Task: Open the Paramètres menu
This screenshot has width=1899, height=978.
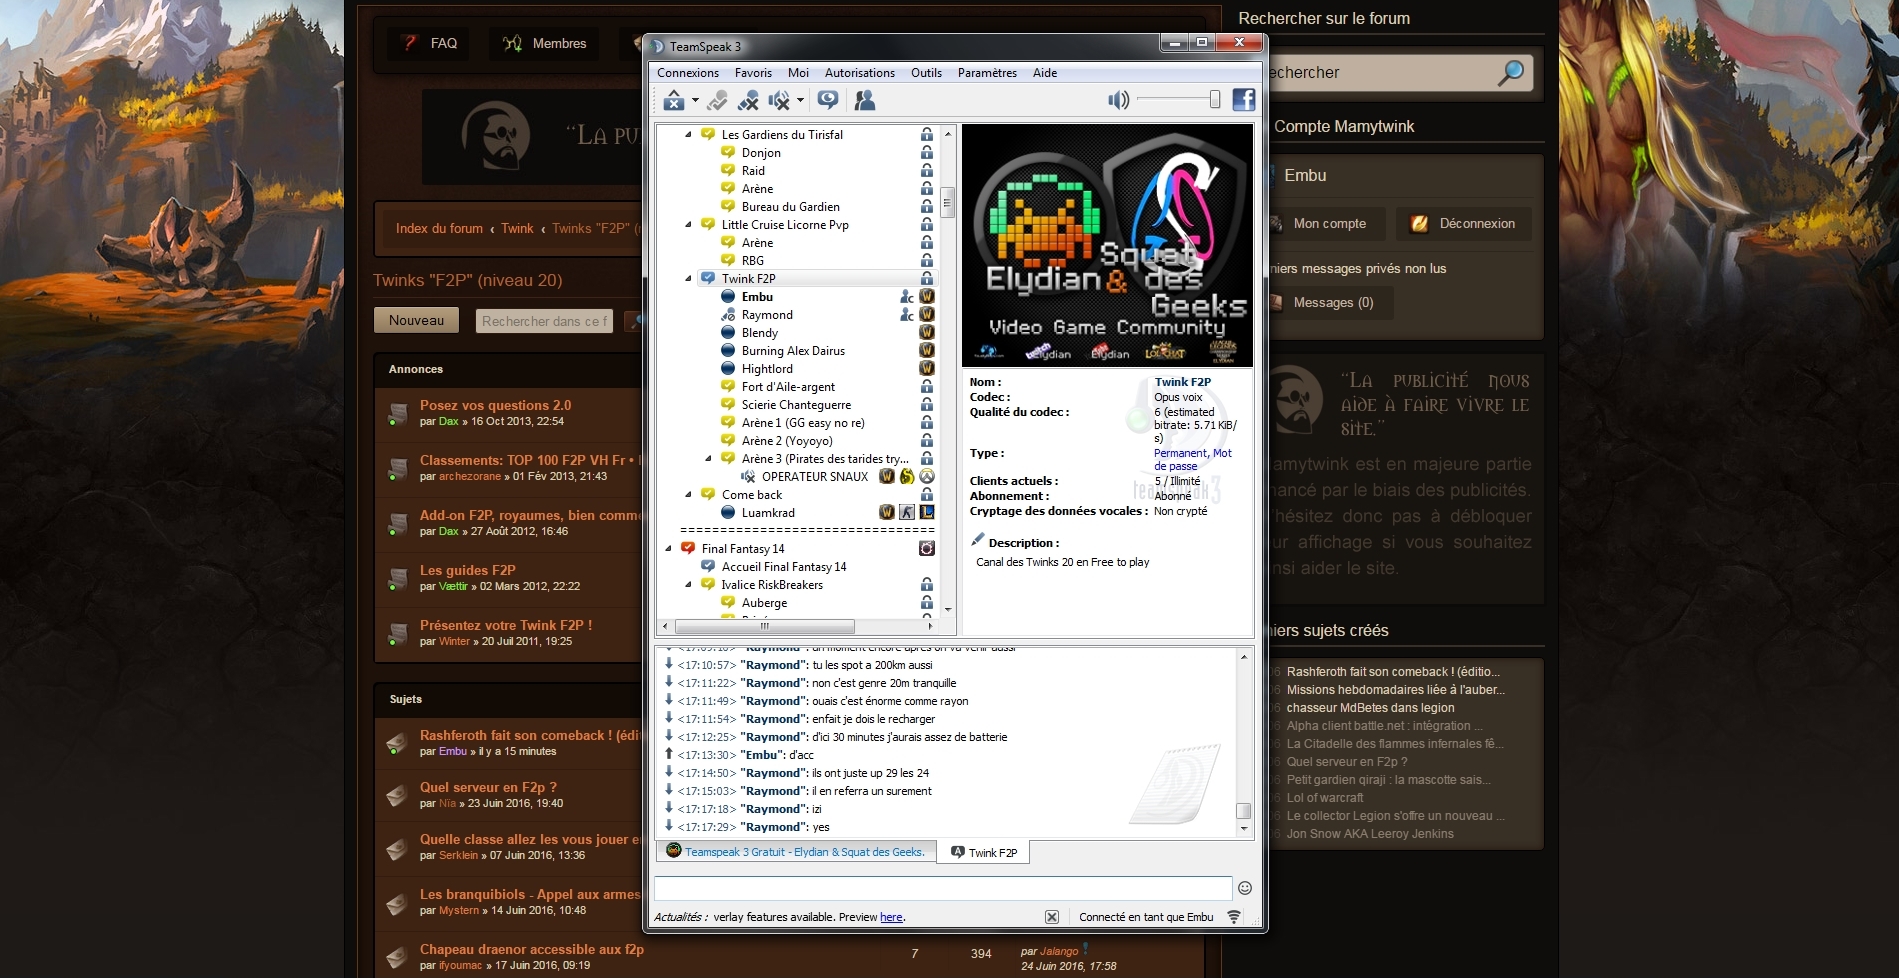Action: click(x=987, y=73)
